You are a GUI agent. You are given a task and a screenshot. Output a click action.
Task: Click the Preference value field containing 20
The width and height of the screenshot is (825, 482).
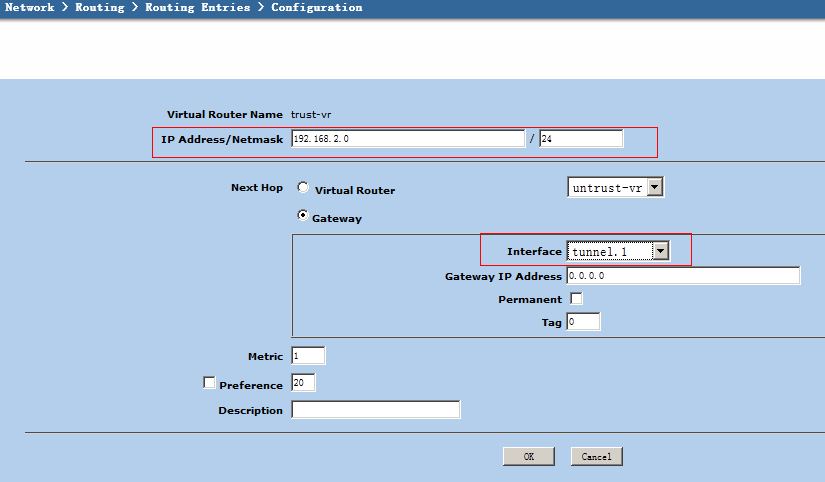[303, 383]
